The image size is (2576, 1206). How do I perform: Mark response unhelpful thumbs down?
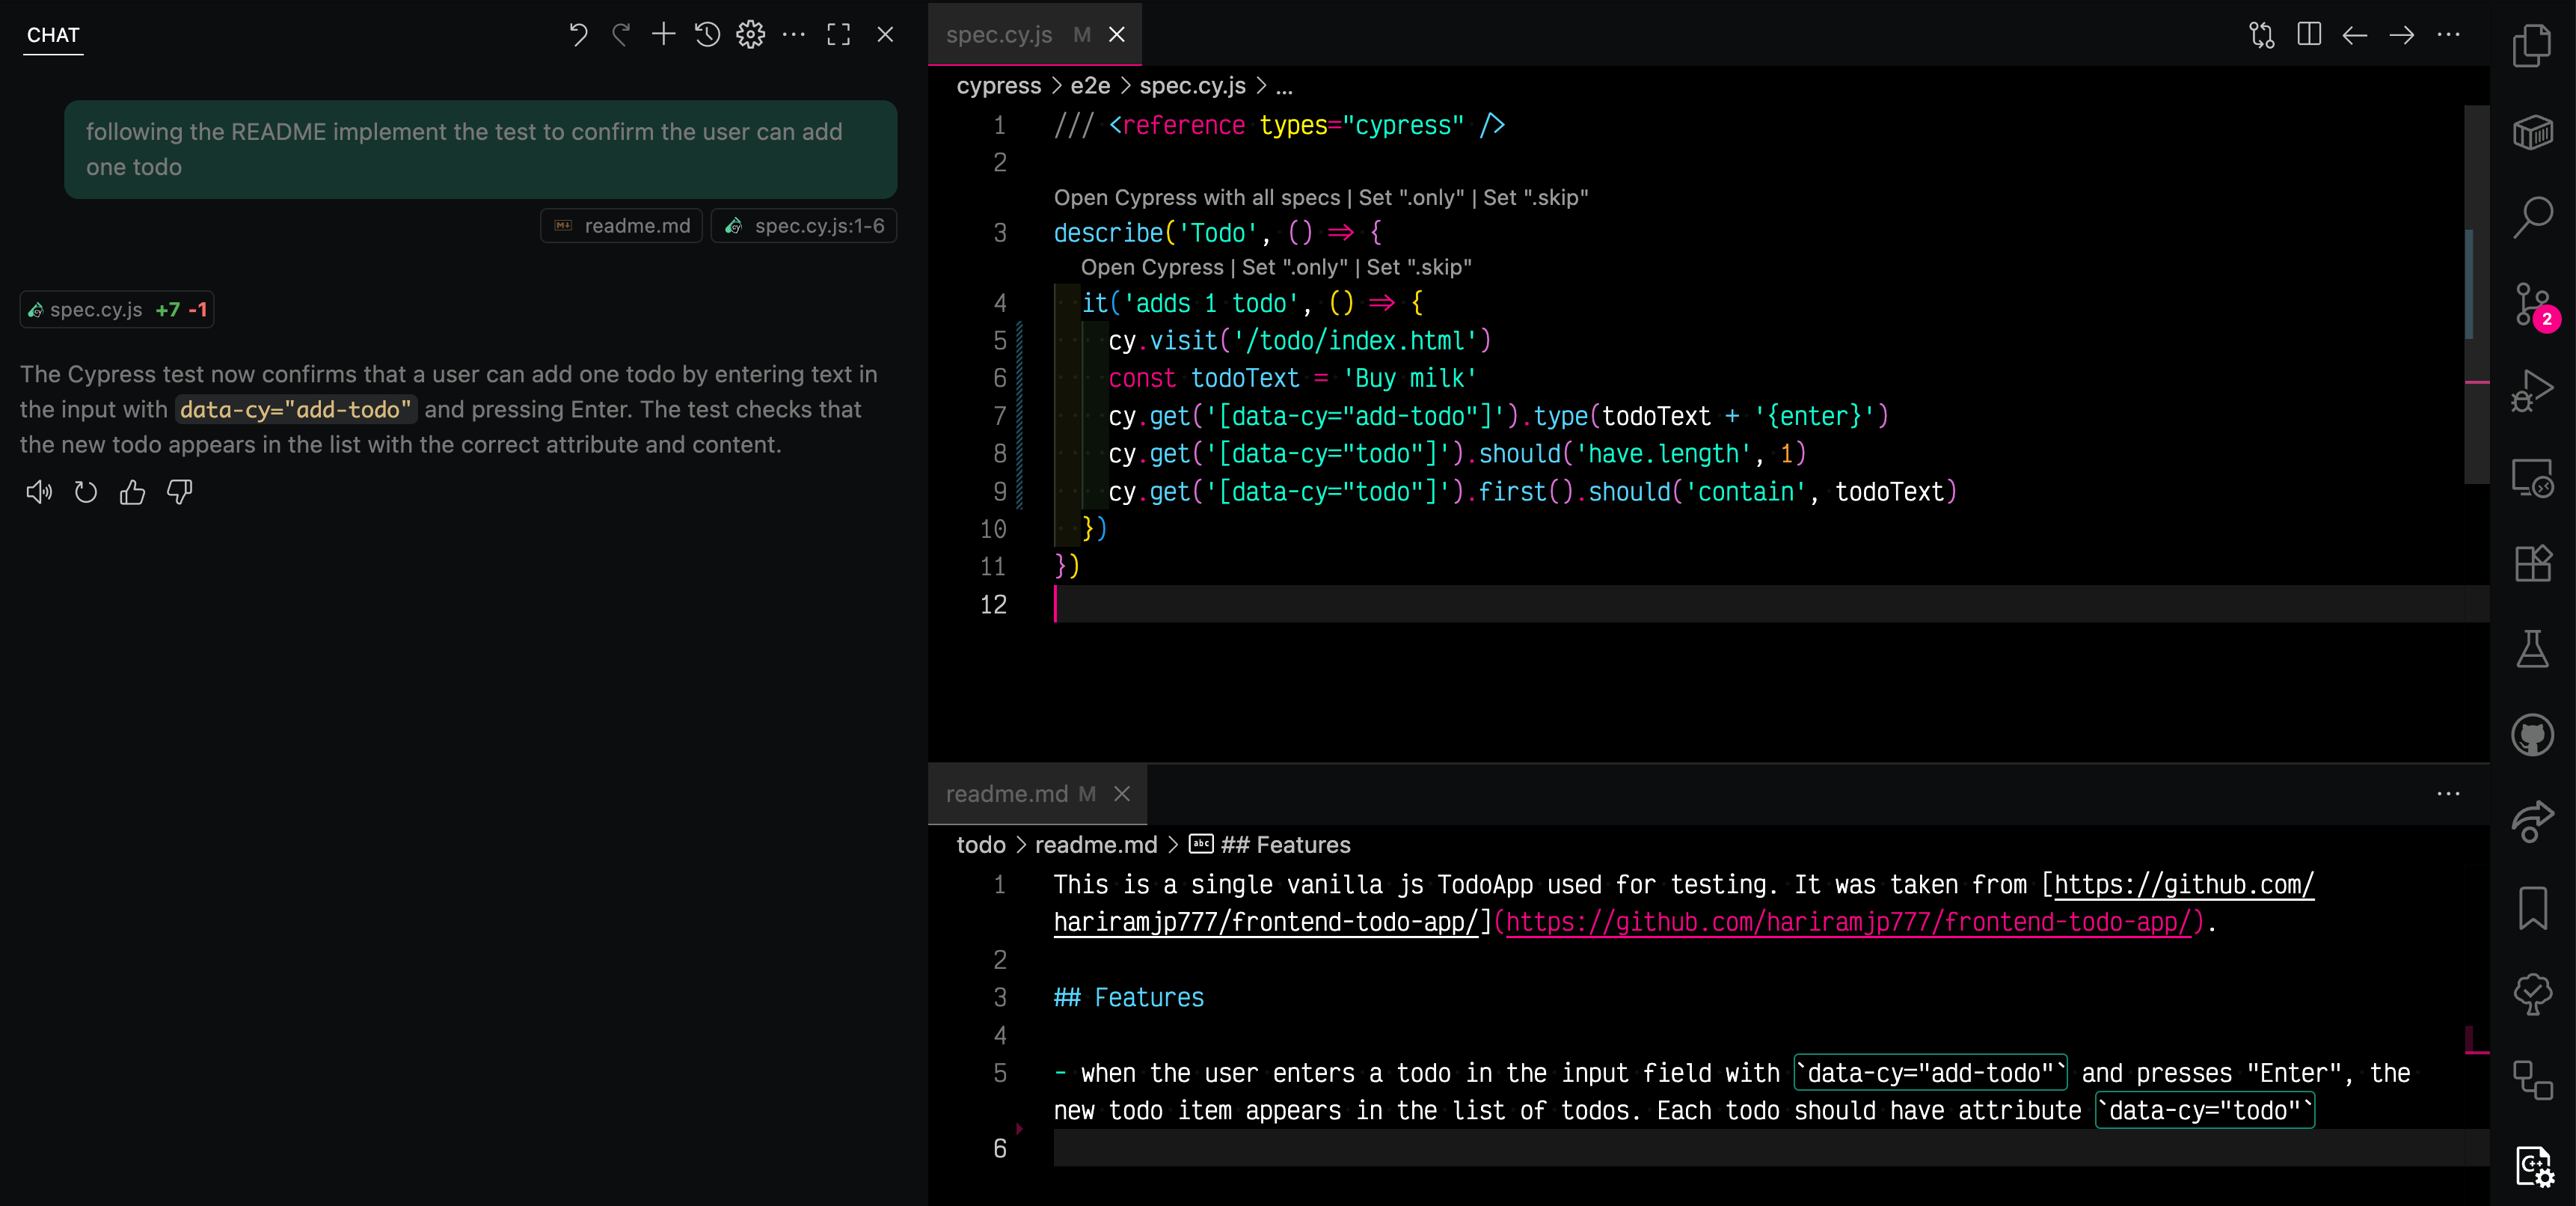click(180, 492)
